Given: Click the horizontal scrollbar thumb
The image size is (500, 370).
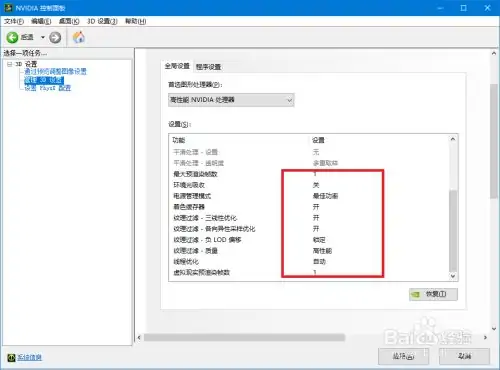Looking at the screenshot, I should click(244, 338).
